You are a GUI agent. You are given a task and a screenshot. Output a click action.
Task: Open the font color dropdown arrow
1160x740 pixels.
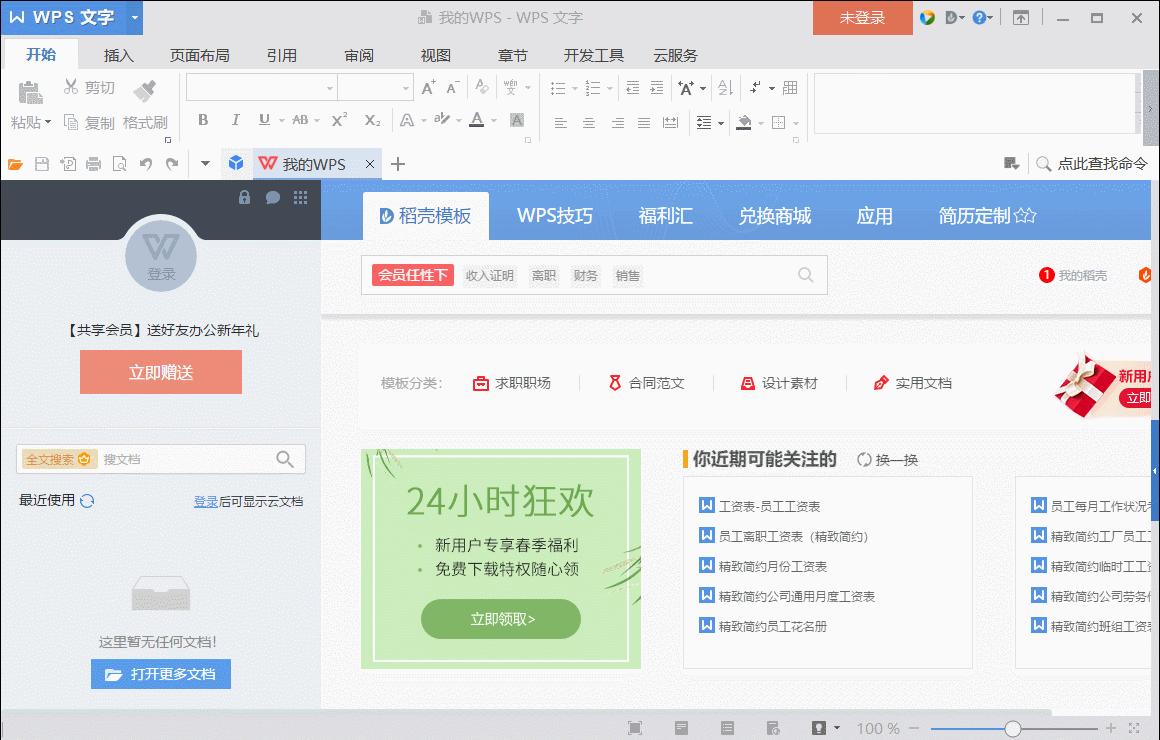click(492, 122)
